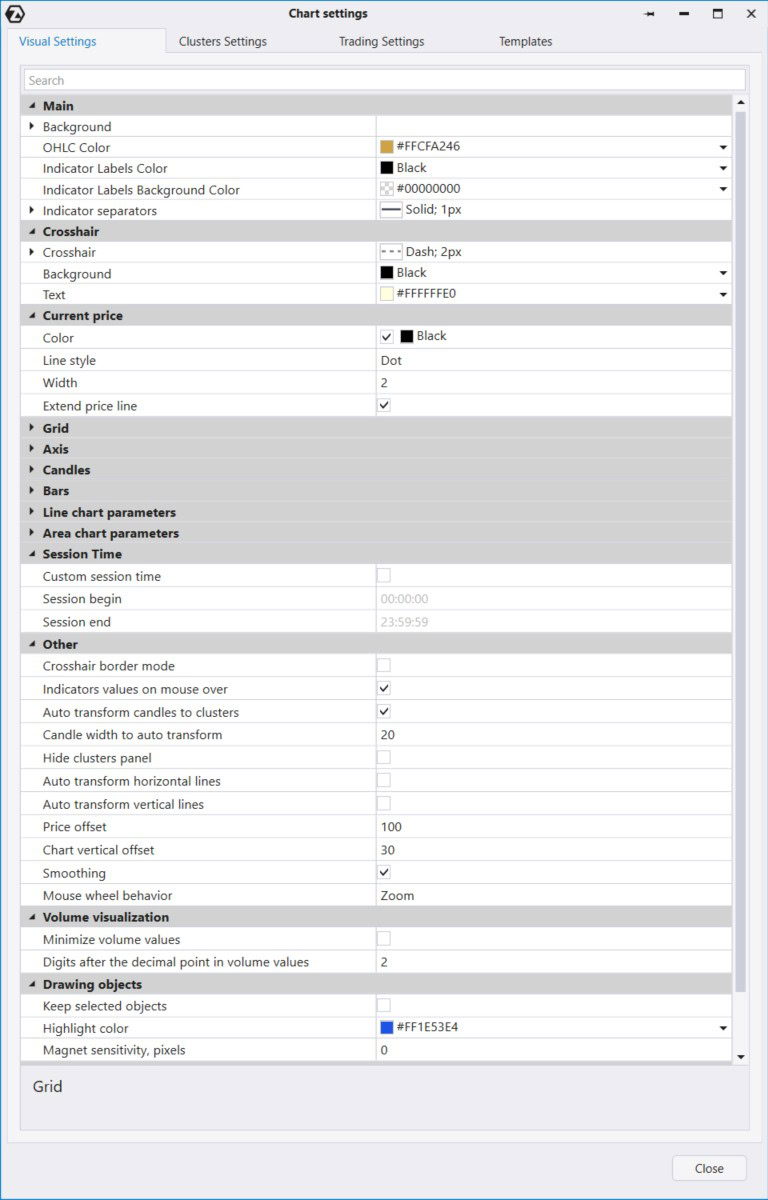Click the app logo icon in title bar

(15, 14)
